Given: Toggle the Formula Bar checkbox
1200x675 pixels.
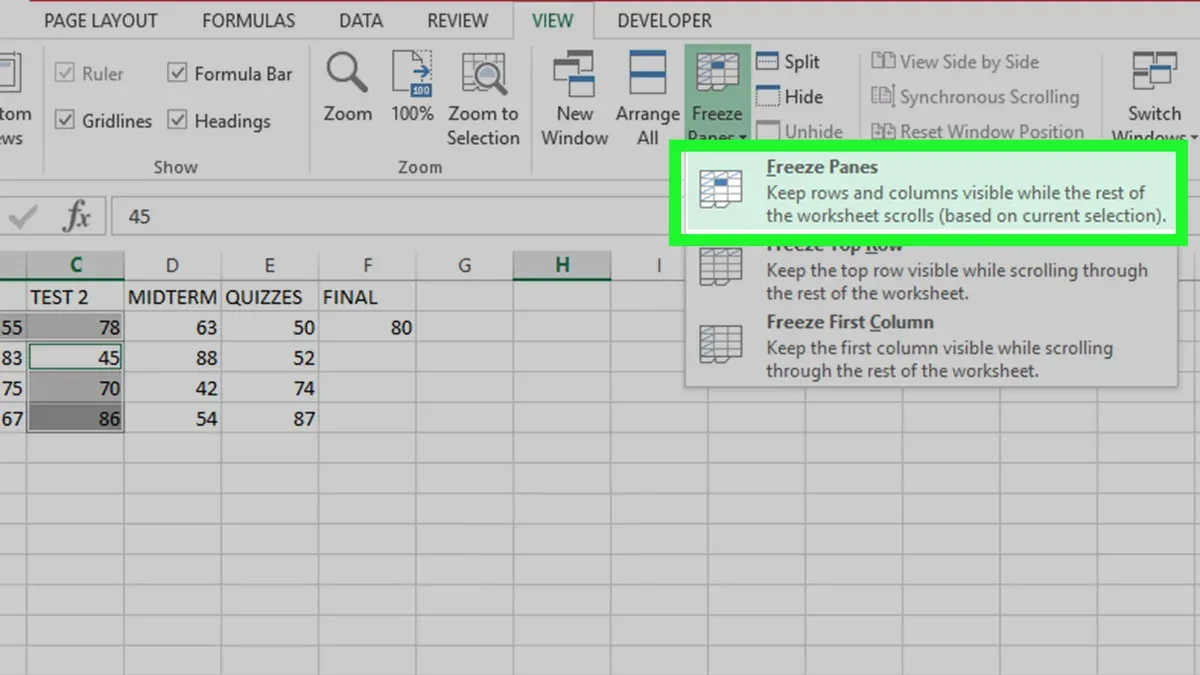Looking at the screenshot, I should point(178,74).
